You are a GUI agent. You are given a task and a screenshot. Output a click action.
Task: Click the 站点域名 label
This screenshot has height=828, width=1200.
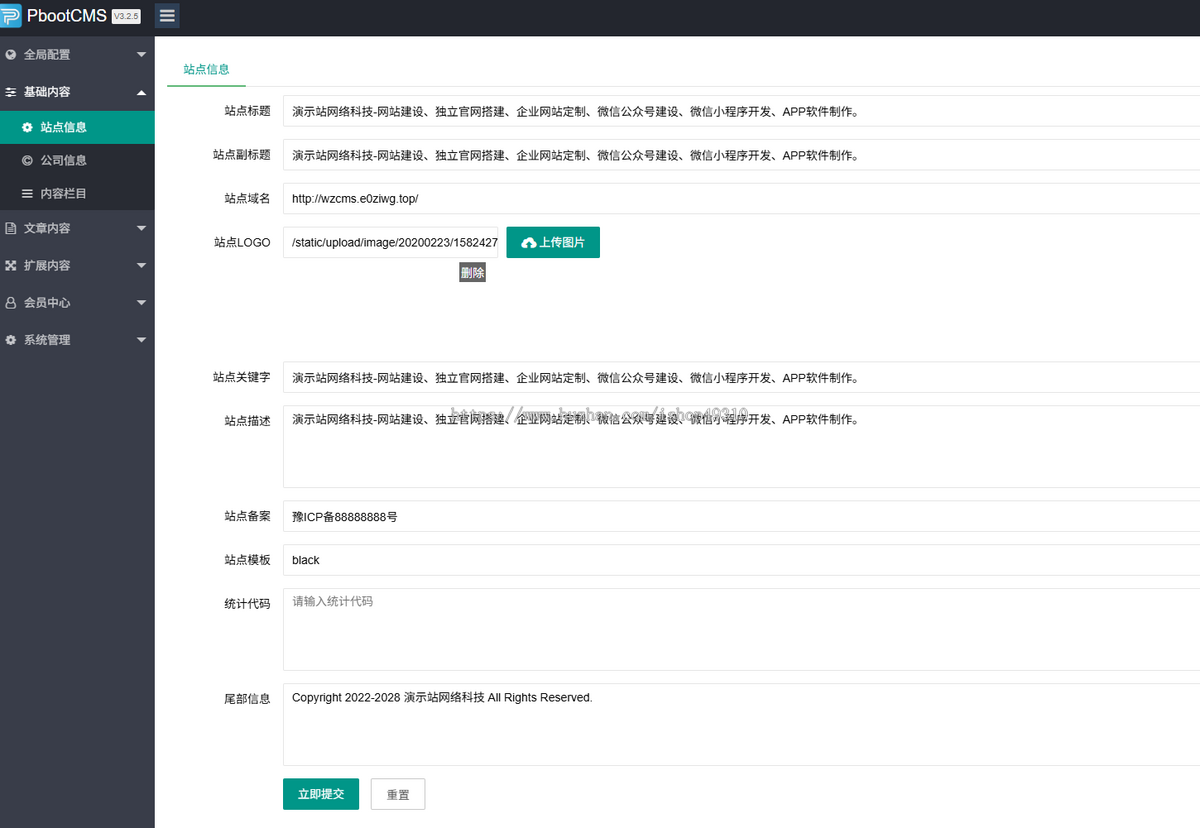click(x=247, y=199)
